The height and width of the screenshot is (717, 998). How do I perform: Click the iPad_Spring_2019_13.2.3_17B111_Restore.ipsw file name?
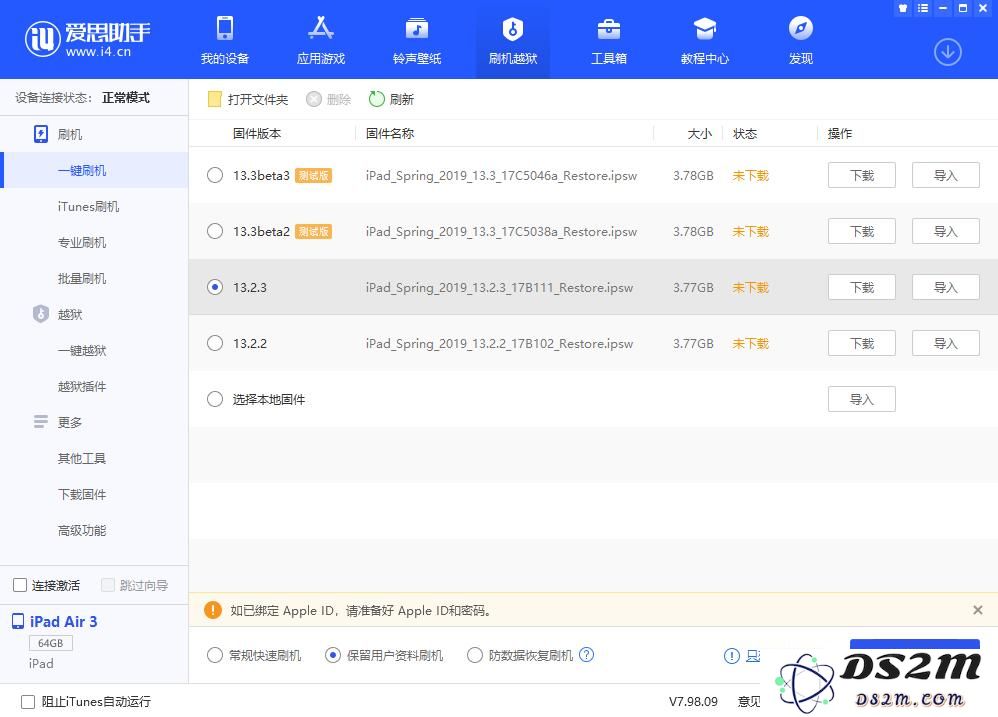tap(500, 288)
